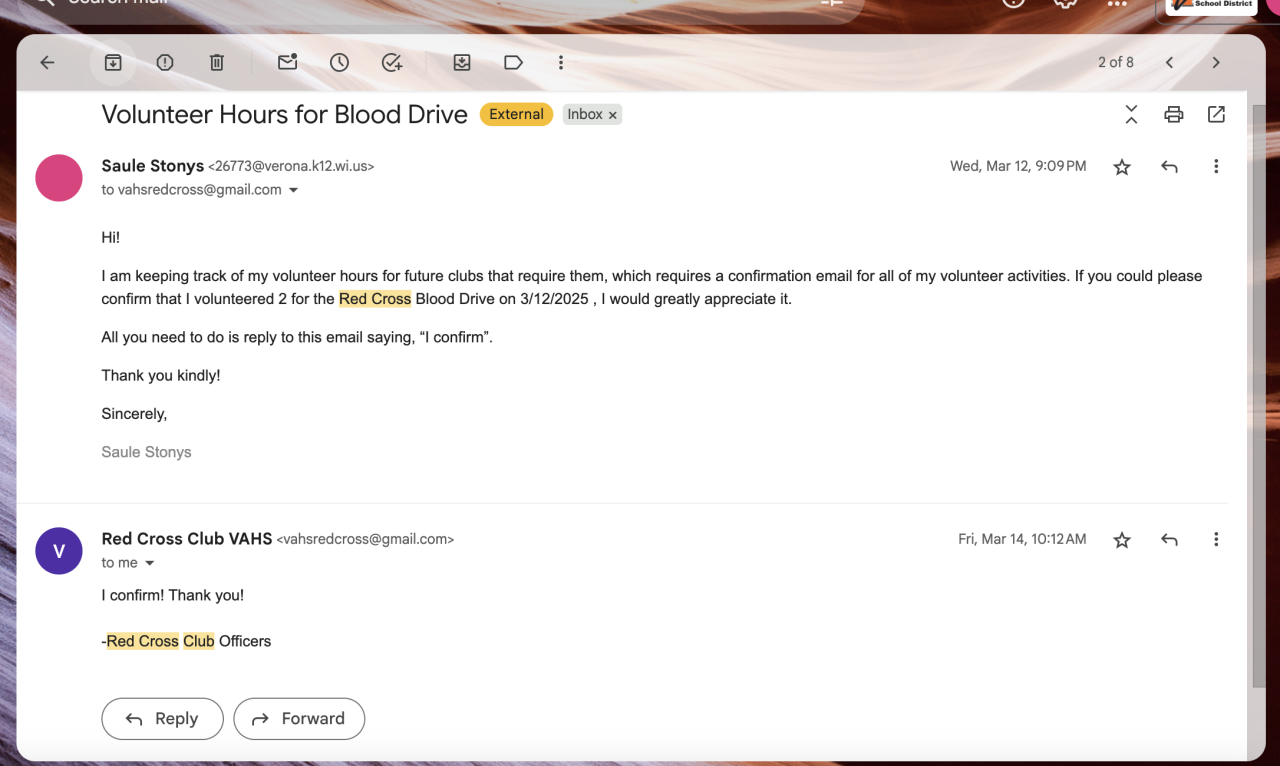Screen dimensions: 1280x766
Task: Print the whole conversation
Action: 1174,114
